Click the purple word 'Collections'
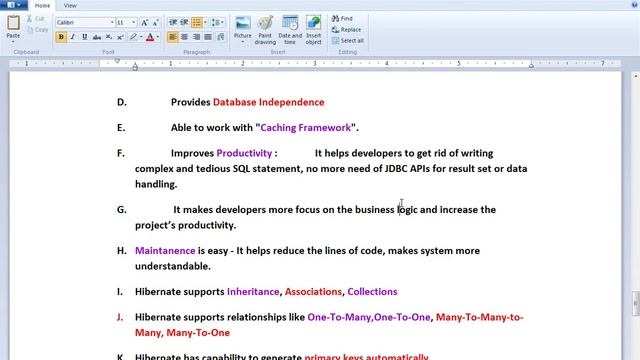This screenshot has width=640, height=360. point(372,291)
